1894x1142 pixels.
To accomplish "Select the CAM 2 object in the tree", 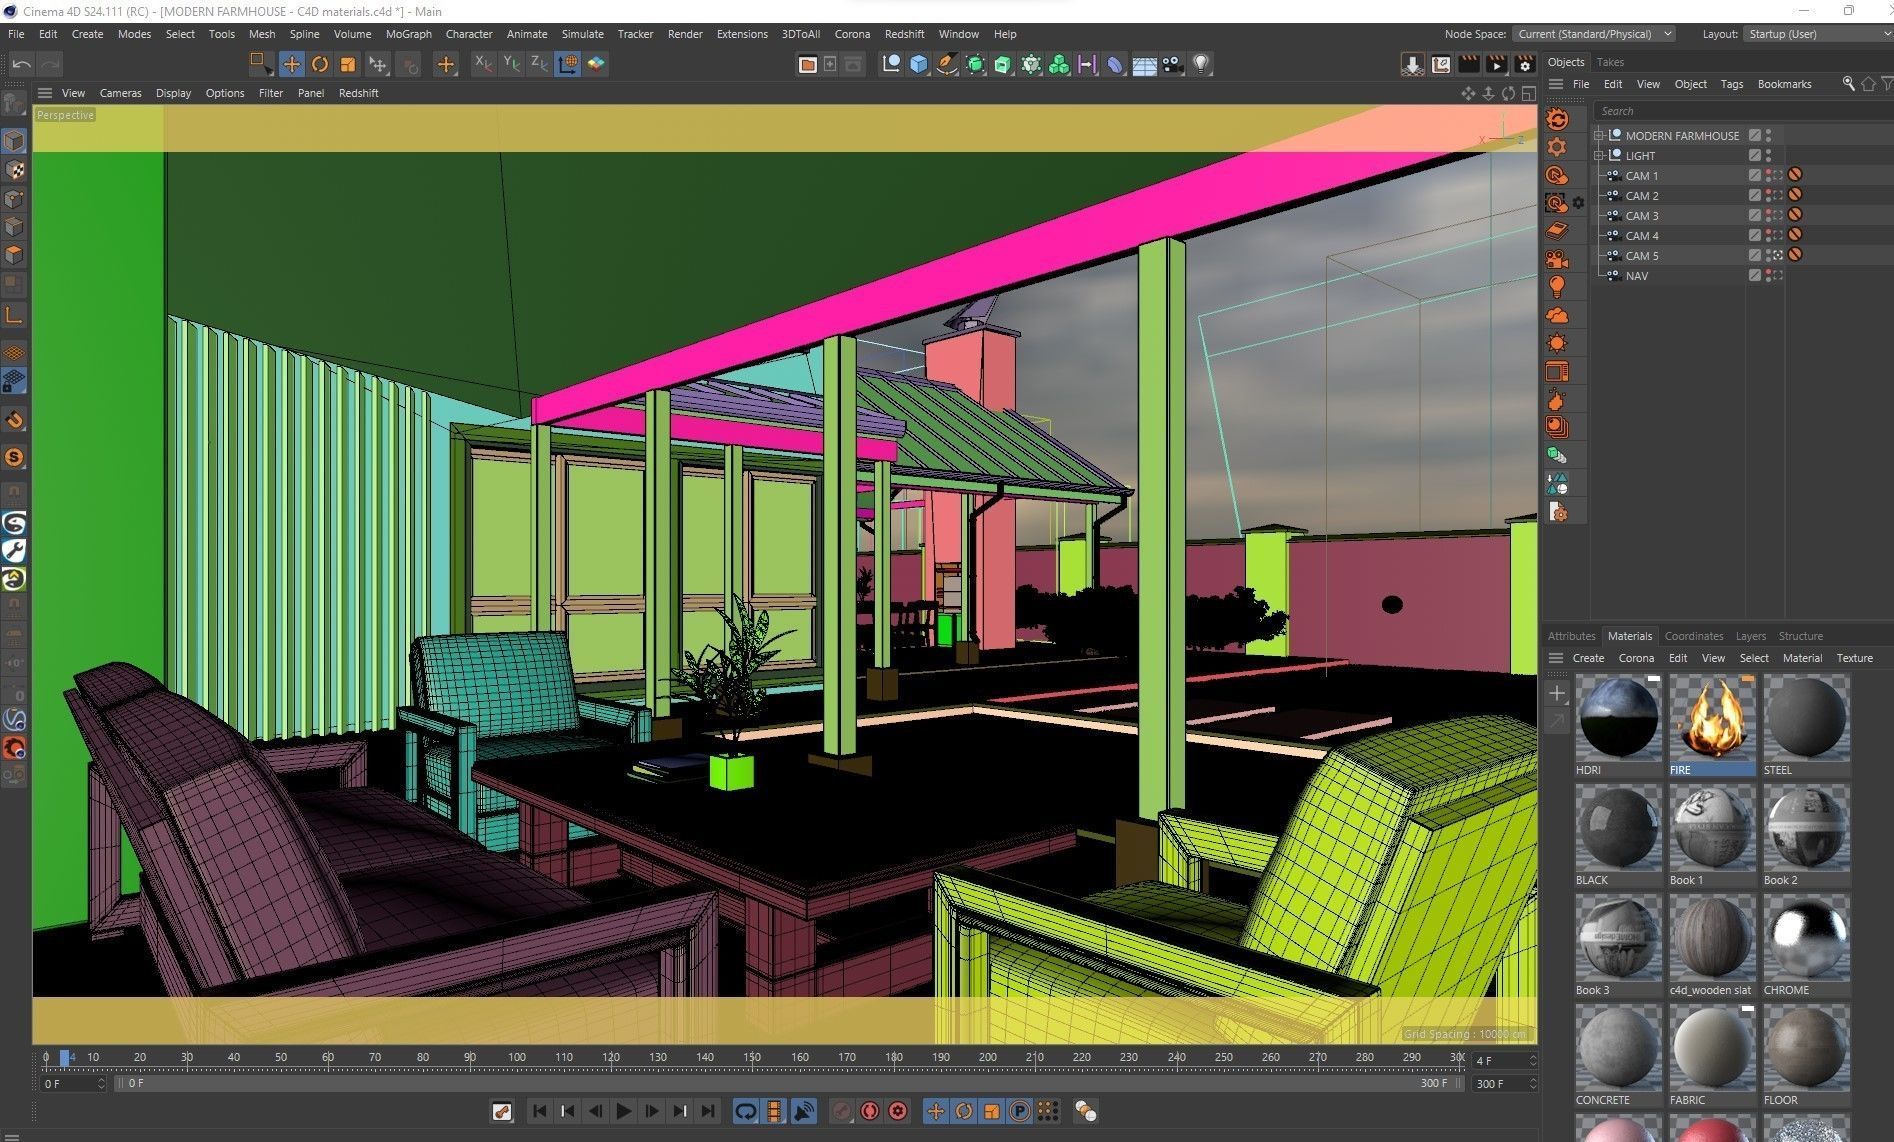I will point(1642,195).
